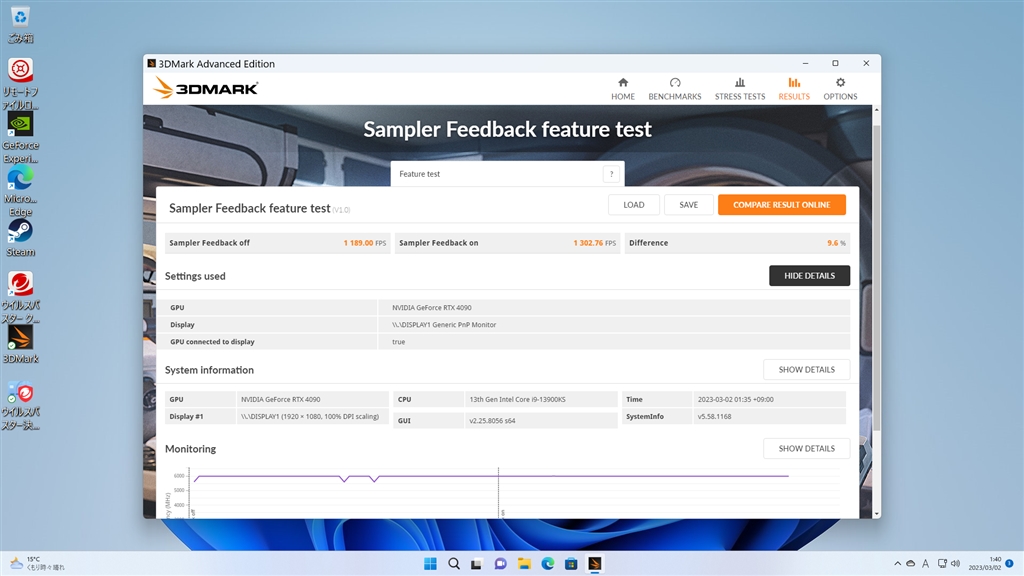Click COMPARE RESULT ONLINE
The height and width of the screenshot is (576, 1024).
[782, 204]
